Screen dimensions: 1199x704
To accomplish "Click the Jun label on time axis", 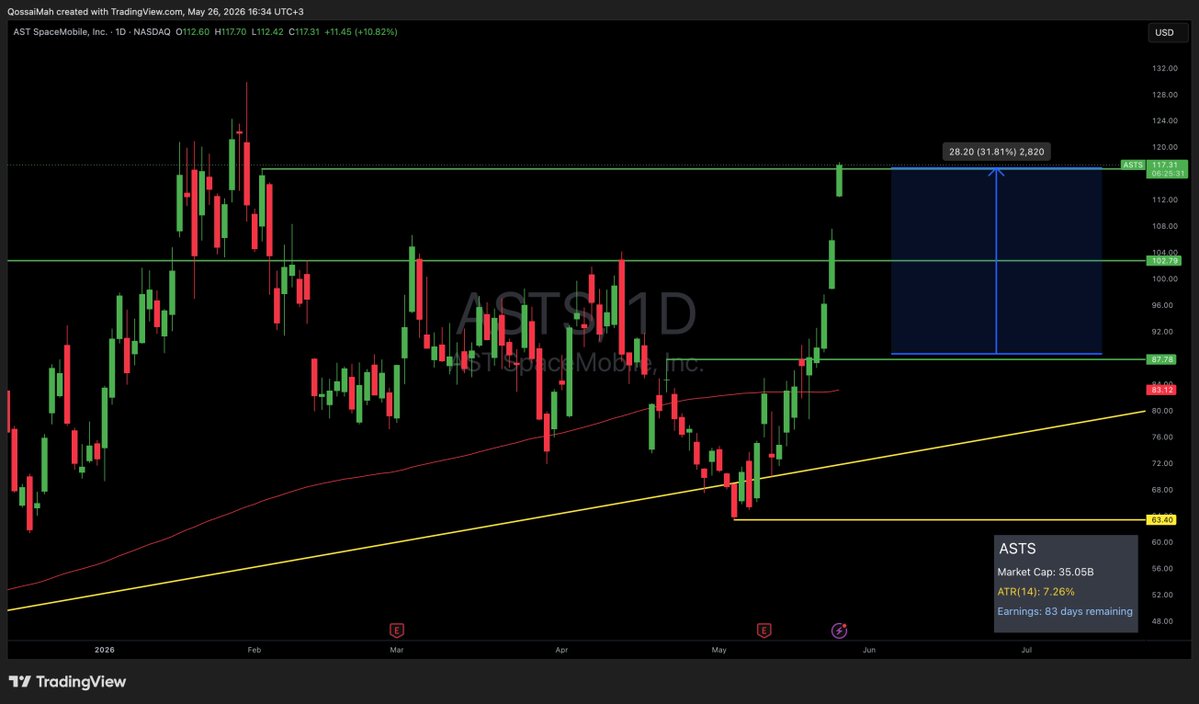I will click(x=869, y=650).
